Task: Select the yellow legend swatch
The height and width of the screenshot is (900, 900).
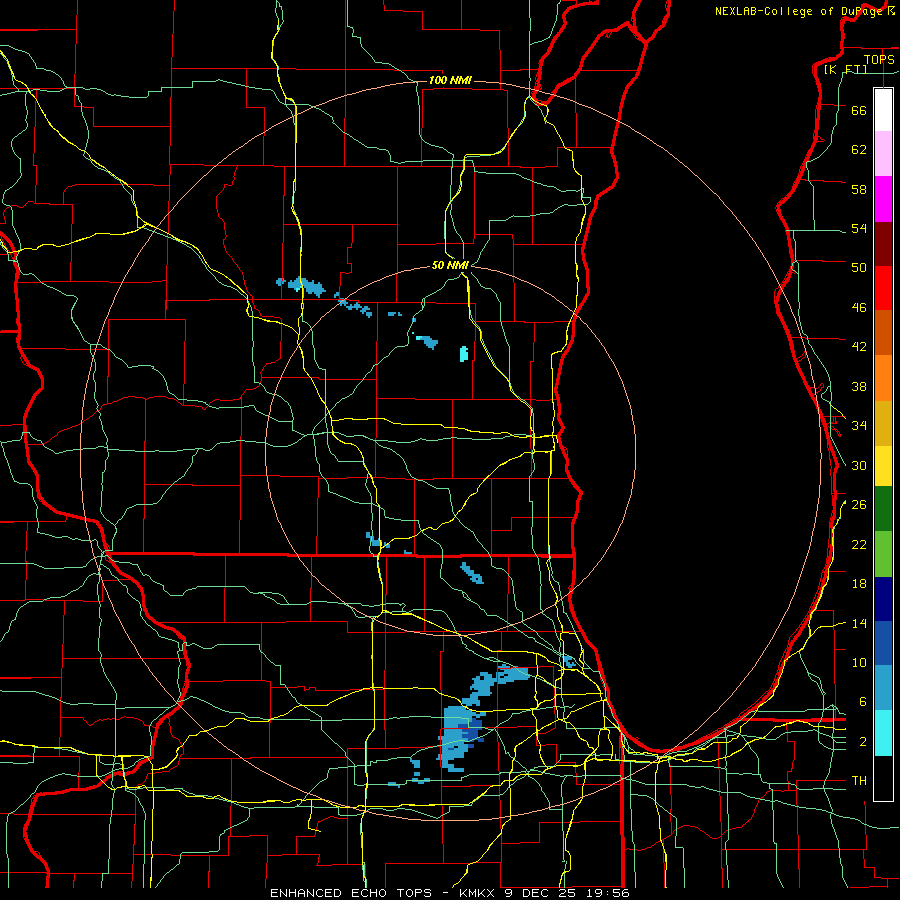Action: pyautogui.click(x=883, y=466)
